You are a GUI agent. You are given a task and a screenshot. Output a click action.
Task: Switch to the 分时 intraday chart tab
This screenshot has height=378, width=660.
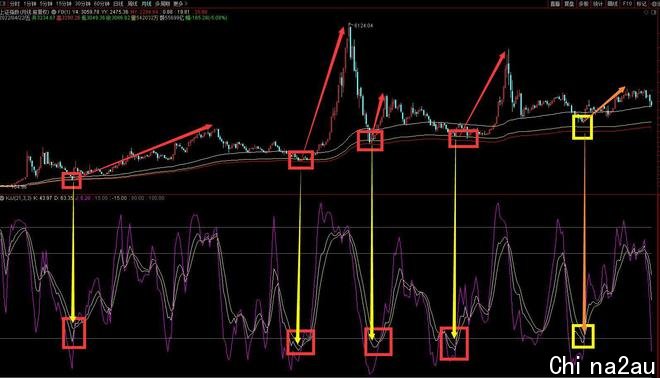pos(14,3)
